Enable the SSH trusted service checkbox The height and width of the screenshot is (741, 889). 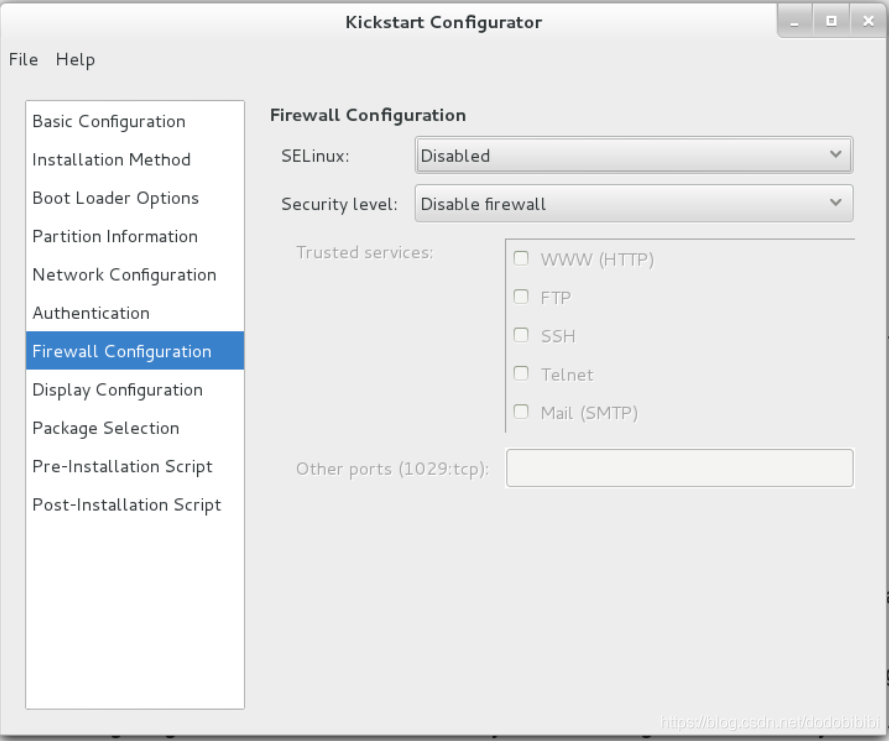[521, 335]
